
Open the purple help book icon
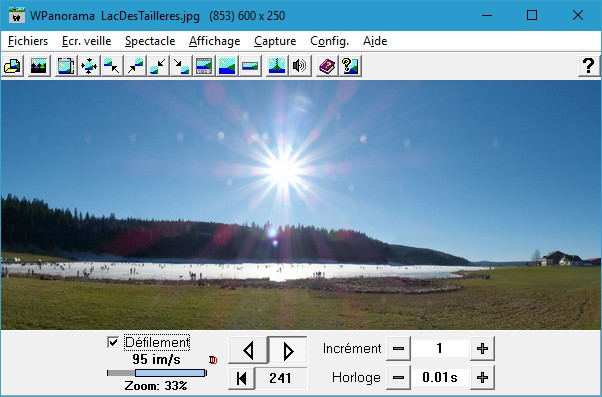tap(327, 66)
